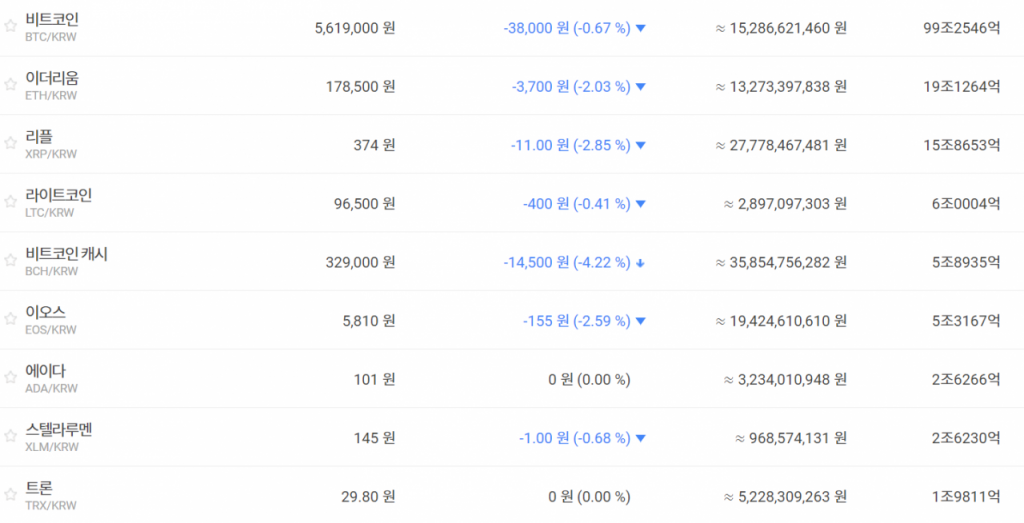Click the 라이트코인 price 96,500 원

(364, 204)
